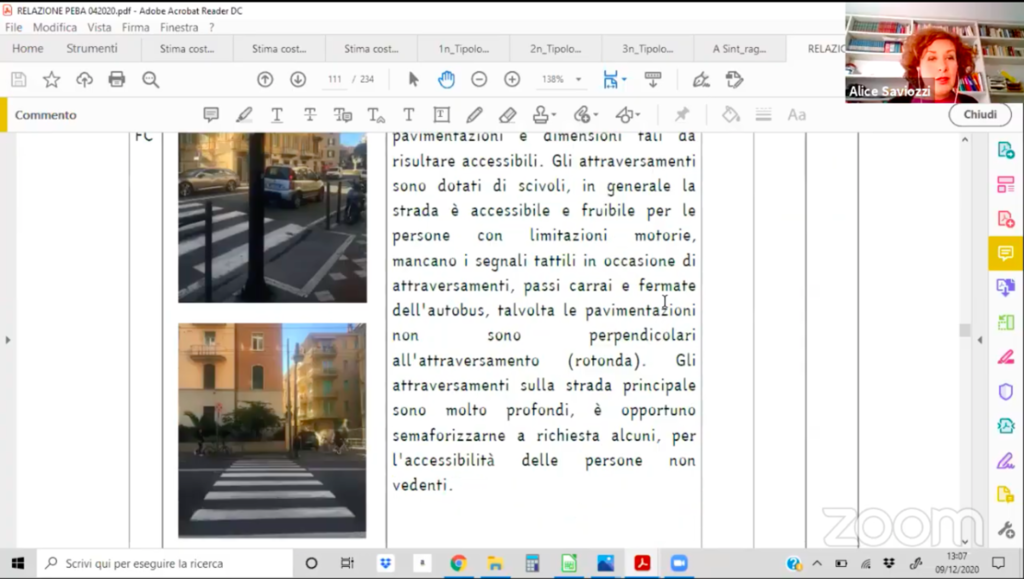Choose the strikethrough text tool
The width and height of the screenshot is (1024, 579).
click(310, 115)
